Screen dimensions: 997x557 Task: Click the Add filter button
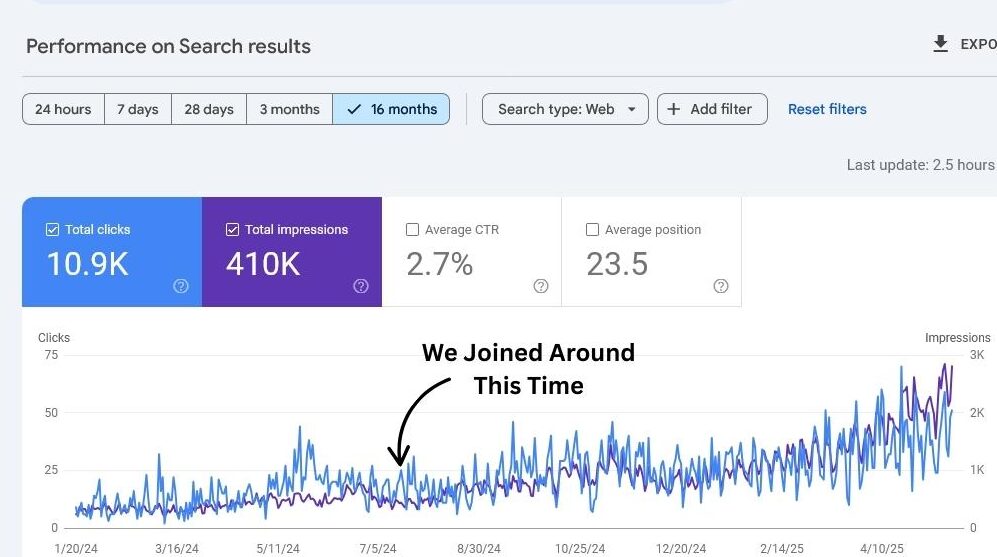pos(712,109)
